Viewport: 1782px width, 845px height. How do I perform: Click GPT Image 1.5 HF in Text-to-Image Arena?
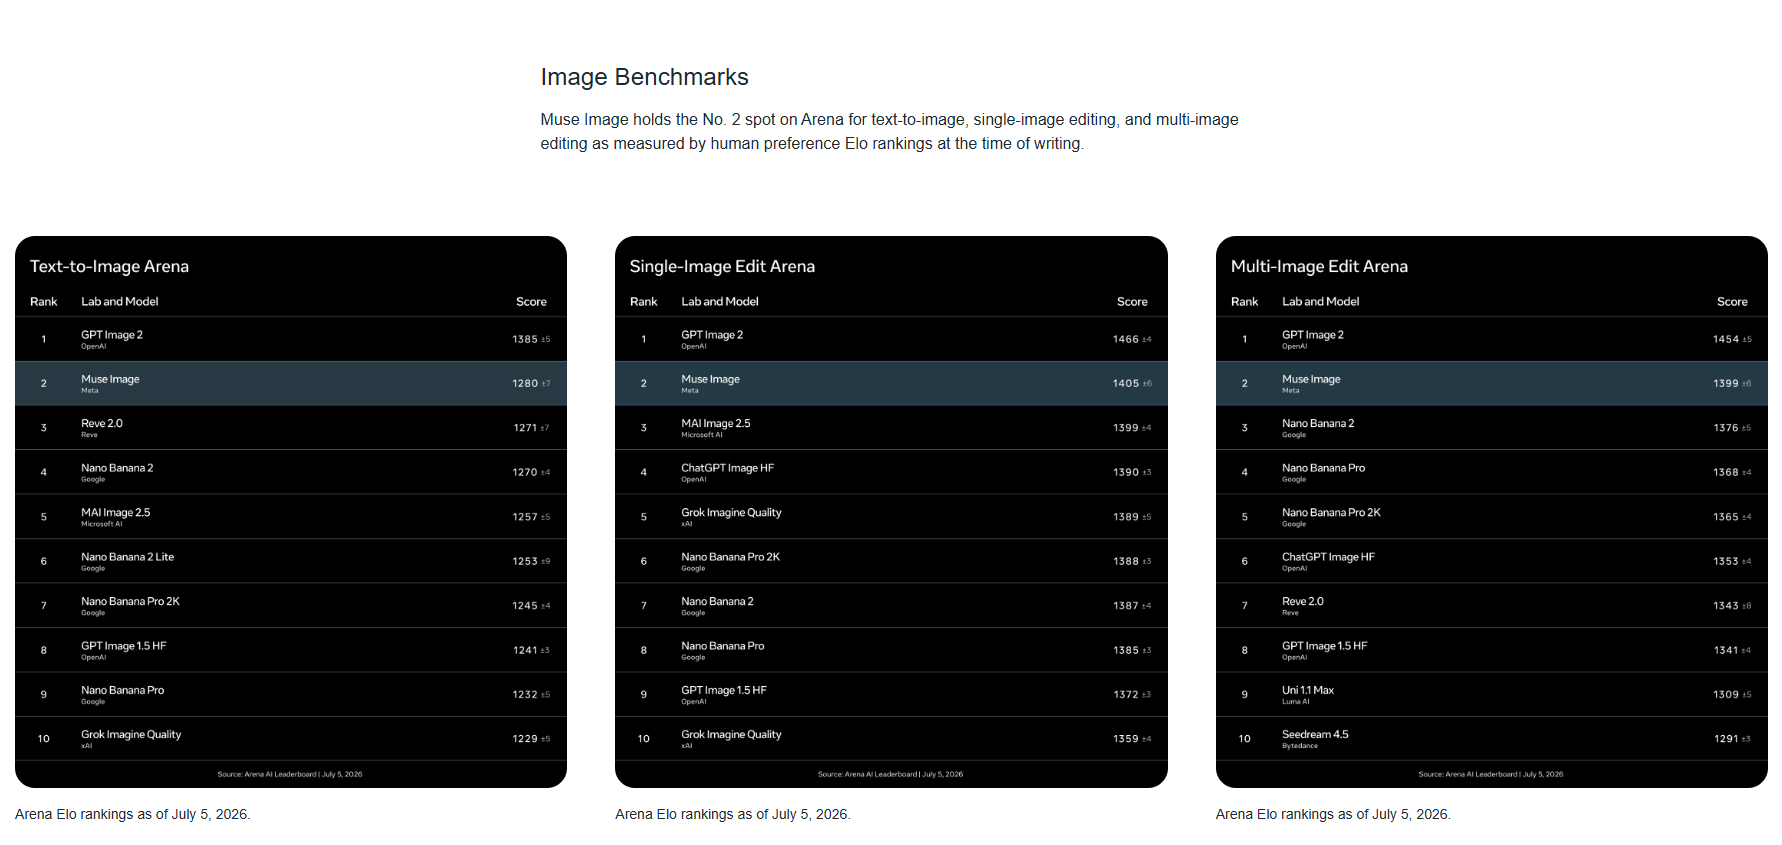(124, 646)
